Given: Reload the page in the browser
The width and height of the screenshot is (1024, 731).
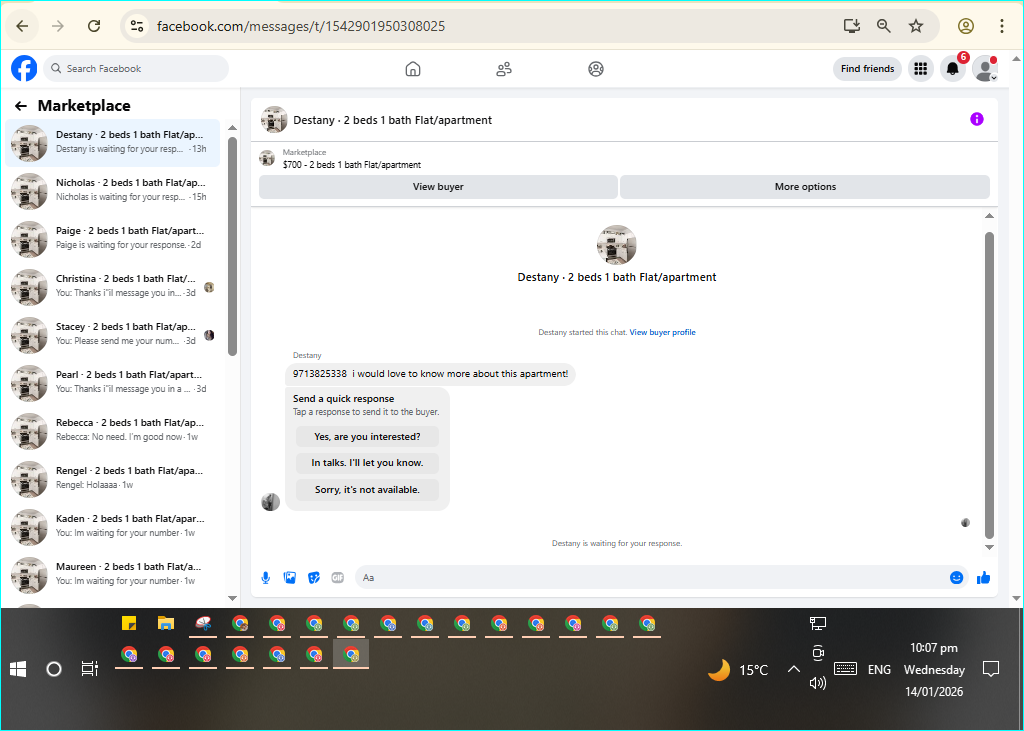Looking at the screenshot, I should tap(94, 26).
